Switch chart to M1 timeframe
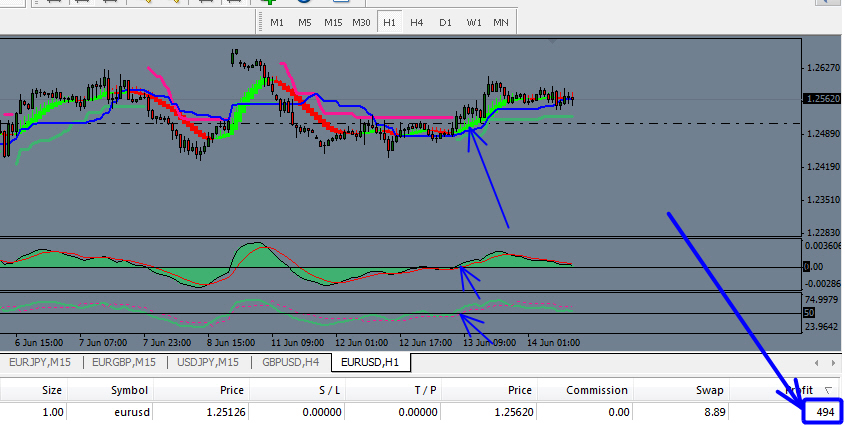This screenshot has height=426, width=845. click(277, 22)
